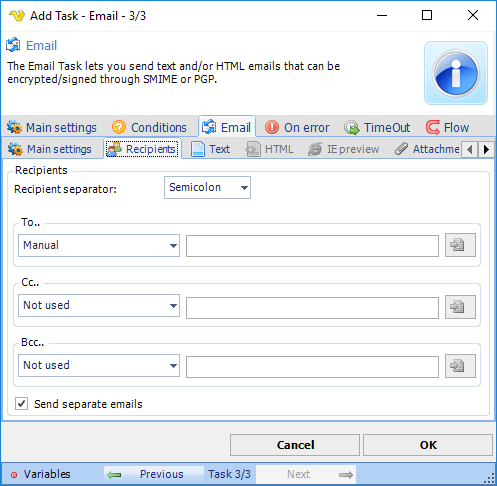This screenshot has width=497, height=486.
Task: Open the Bcc source dropdown
Action: coord(99,365)
